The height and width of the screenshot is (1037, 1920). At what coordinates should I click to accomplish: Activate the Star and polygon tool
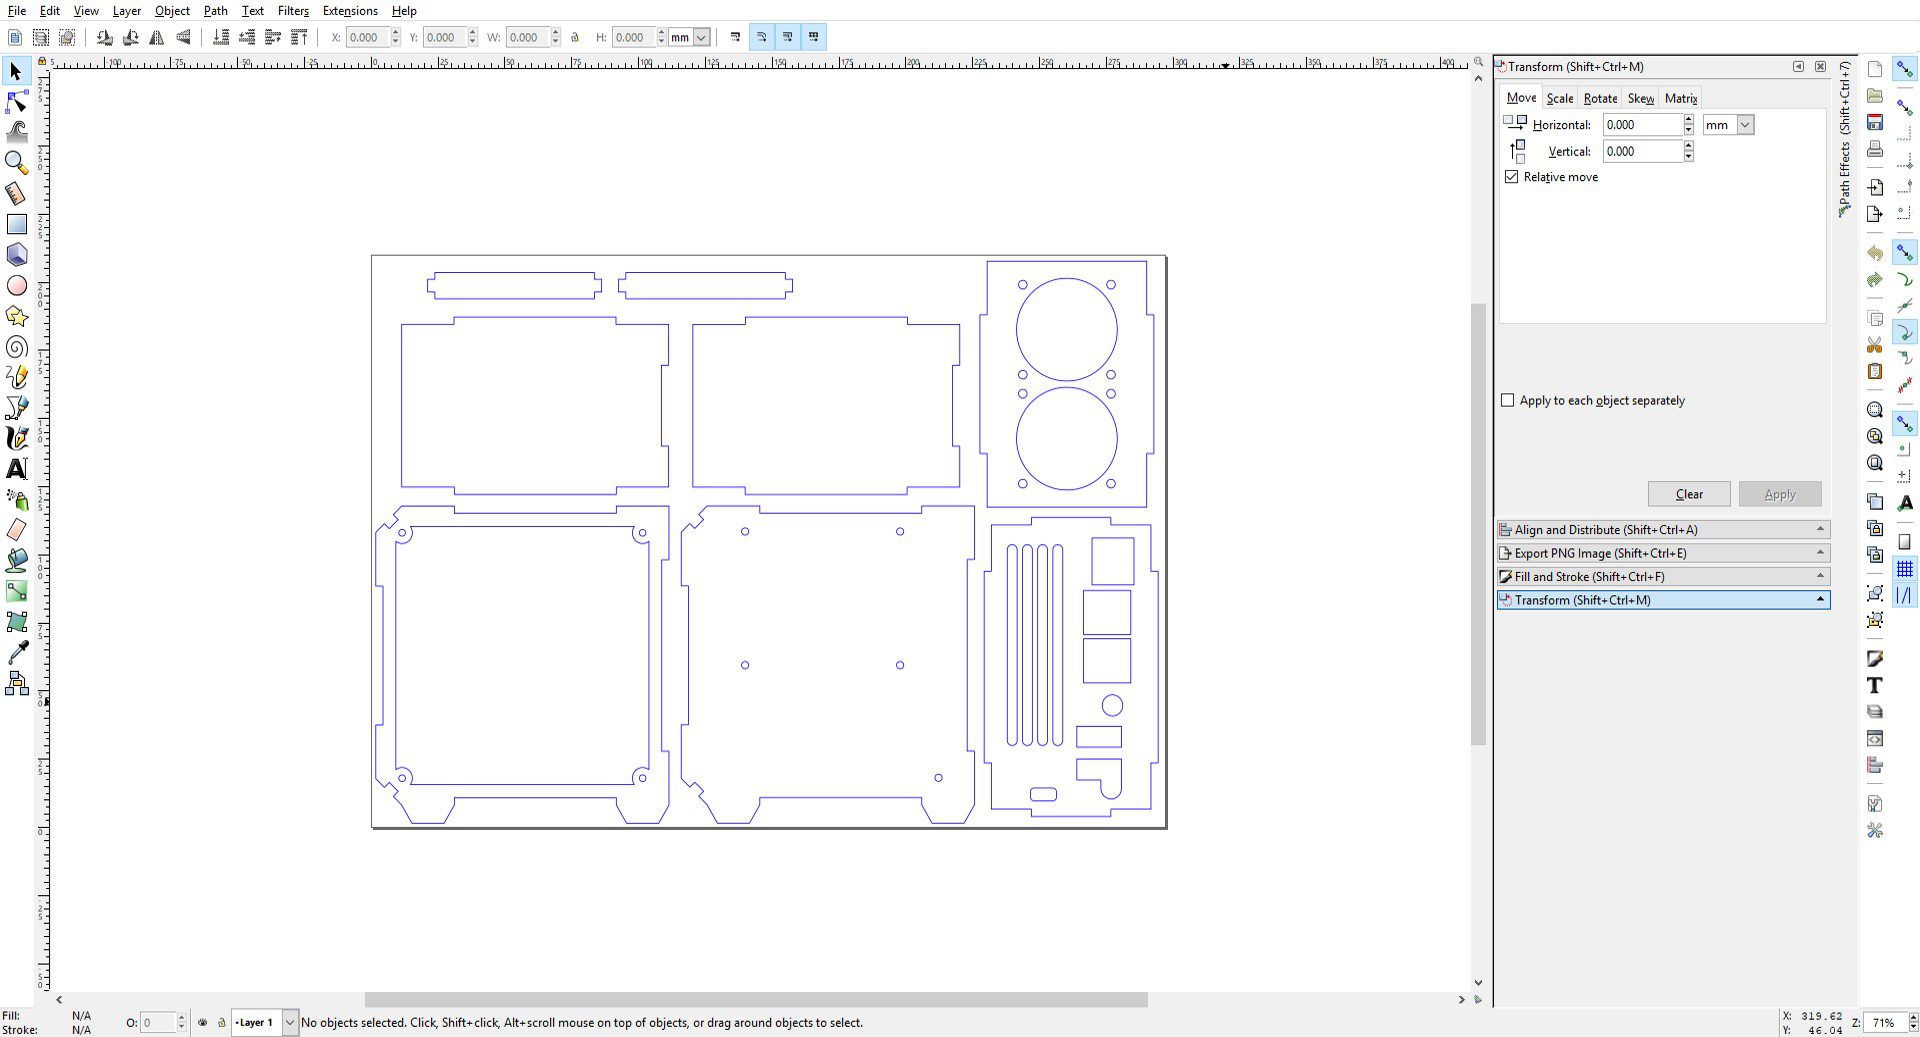click(x=16, y=317)
